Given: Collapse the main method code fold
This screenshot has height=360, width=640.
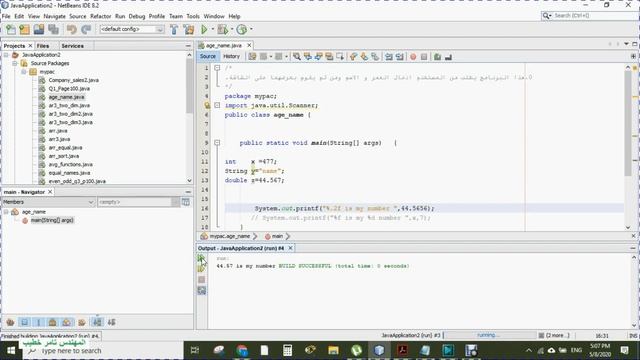Looking at the screenshot, I should click(217, 143).
